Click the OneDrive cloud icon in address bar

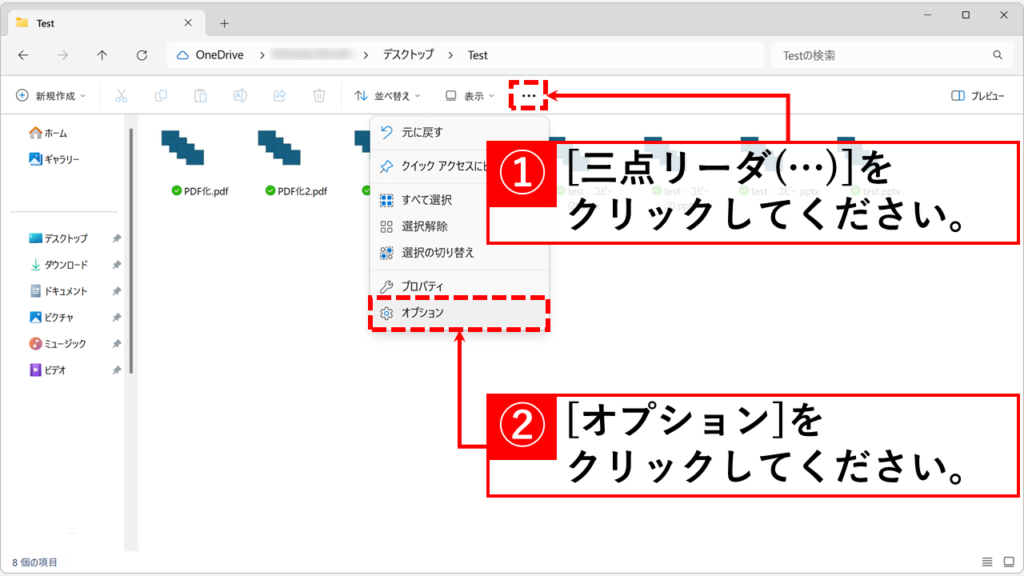(x=183, y=56)
